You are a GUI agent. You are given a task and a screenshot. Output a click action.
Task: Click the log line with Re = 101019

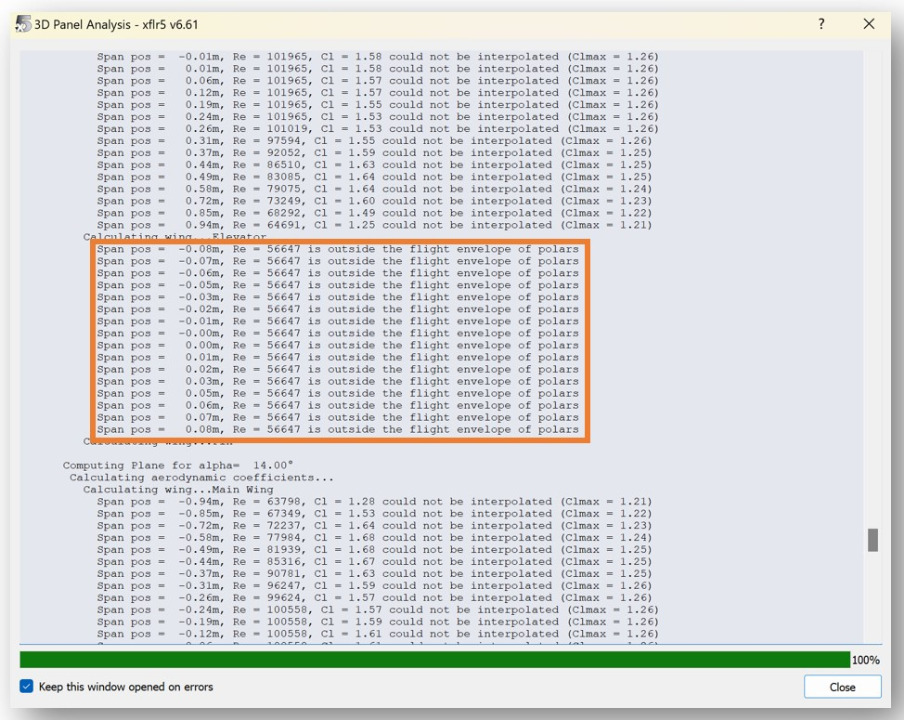[377, 129]
